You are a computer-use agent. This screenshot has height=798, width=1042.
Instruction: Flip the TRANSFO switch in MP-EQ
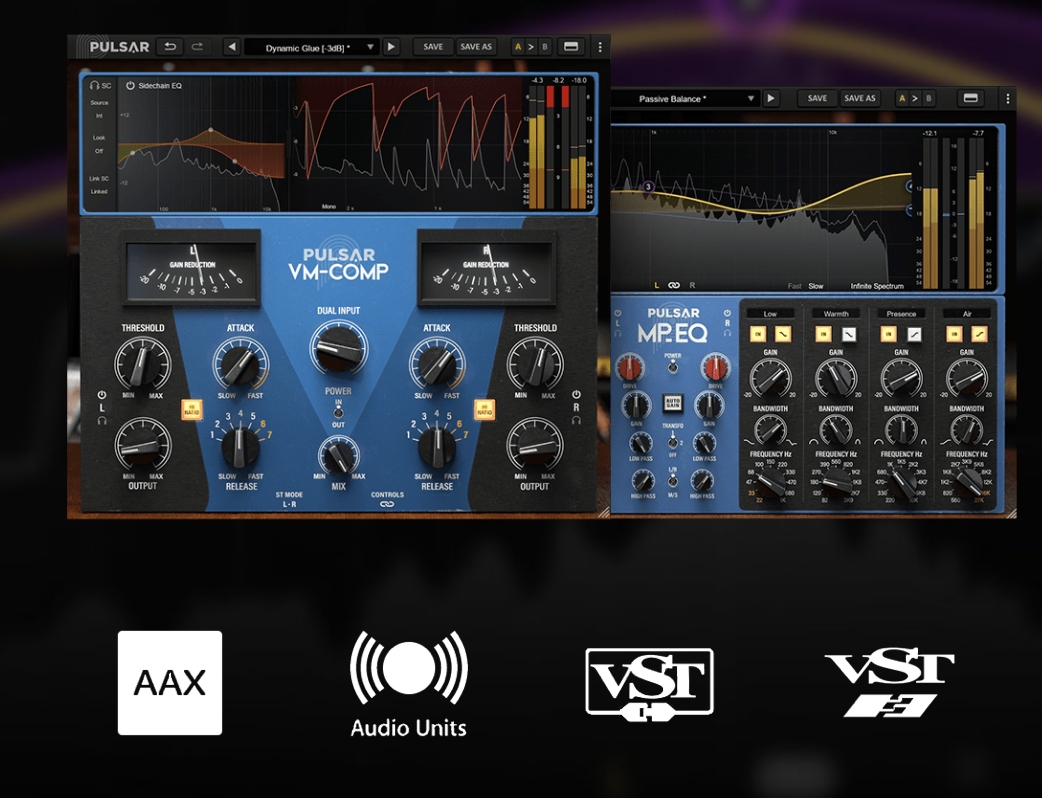(x=673, y=441)
